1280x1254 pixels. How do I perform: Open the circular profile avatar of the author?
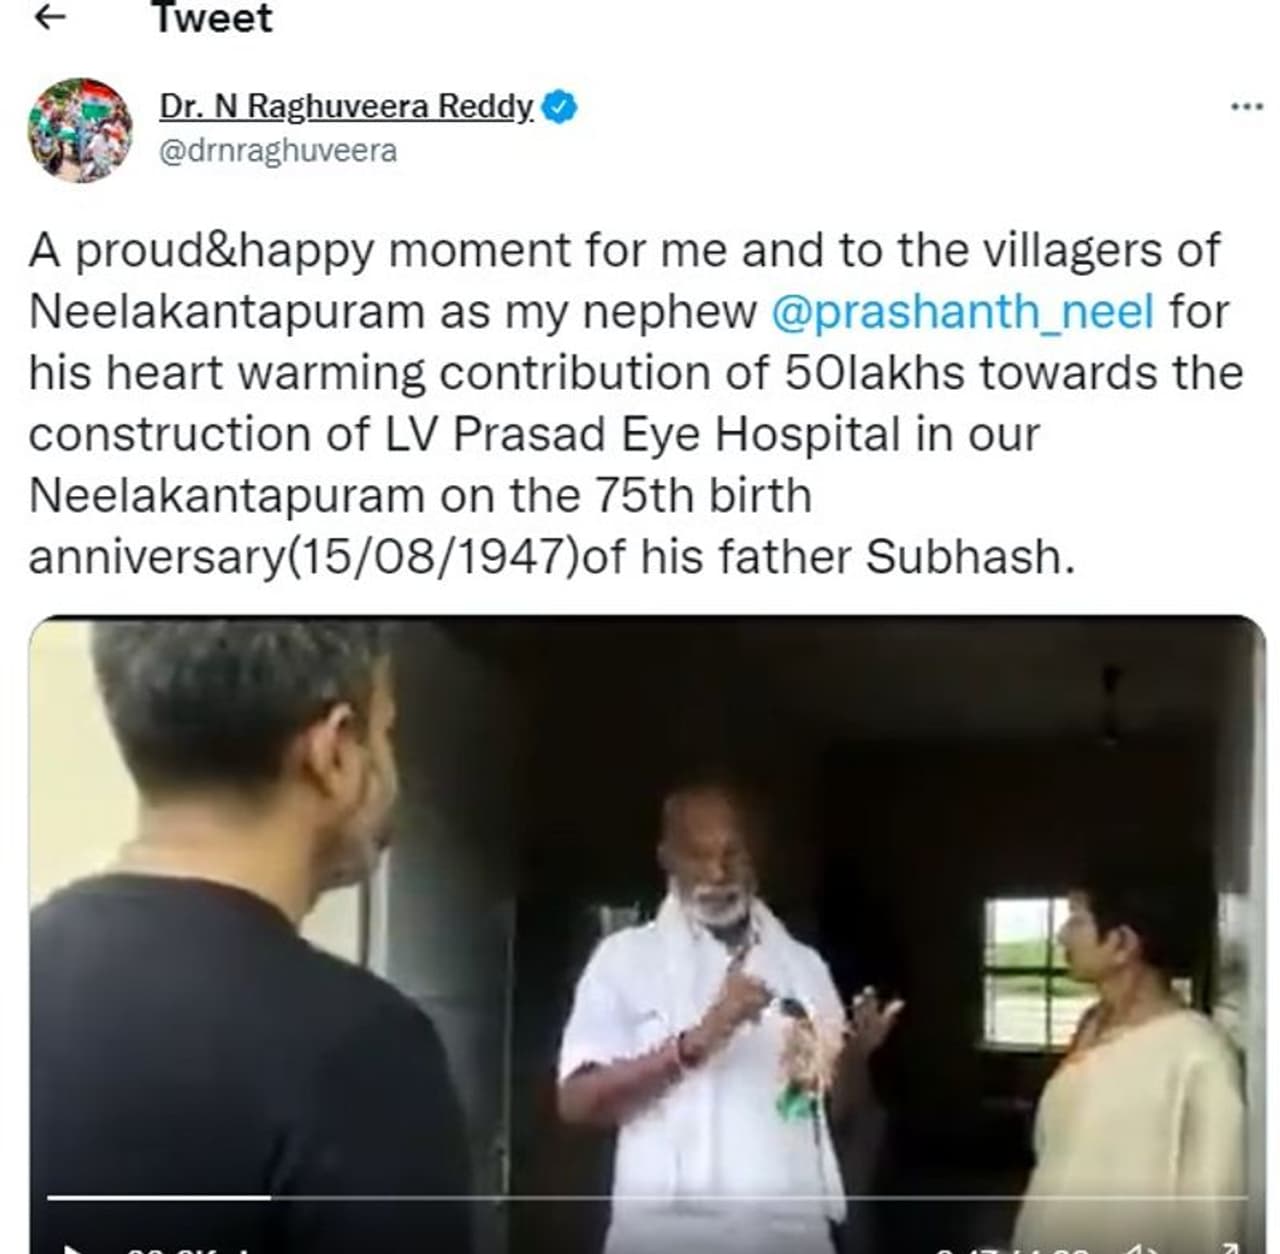click(x=80, y=130)
